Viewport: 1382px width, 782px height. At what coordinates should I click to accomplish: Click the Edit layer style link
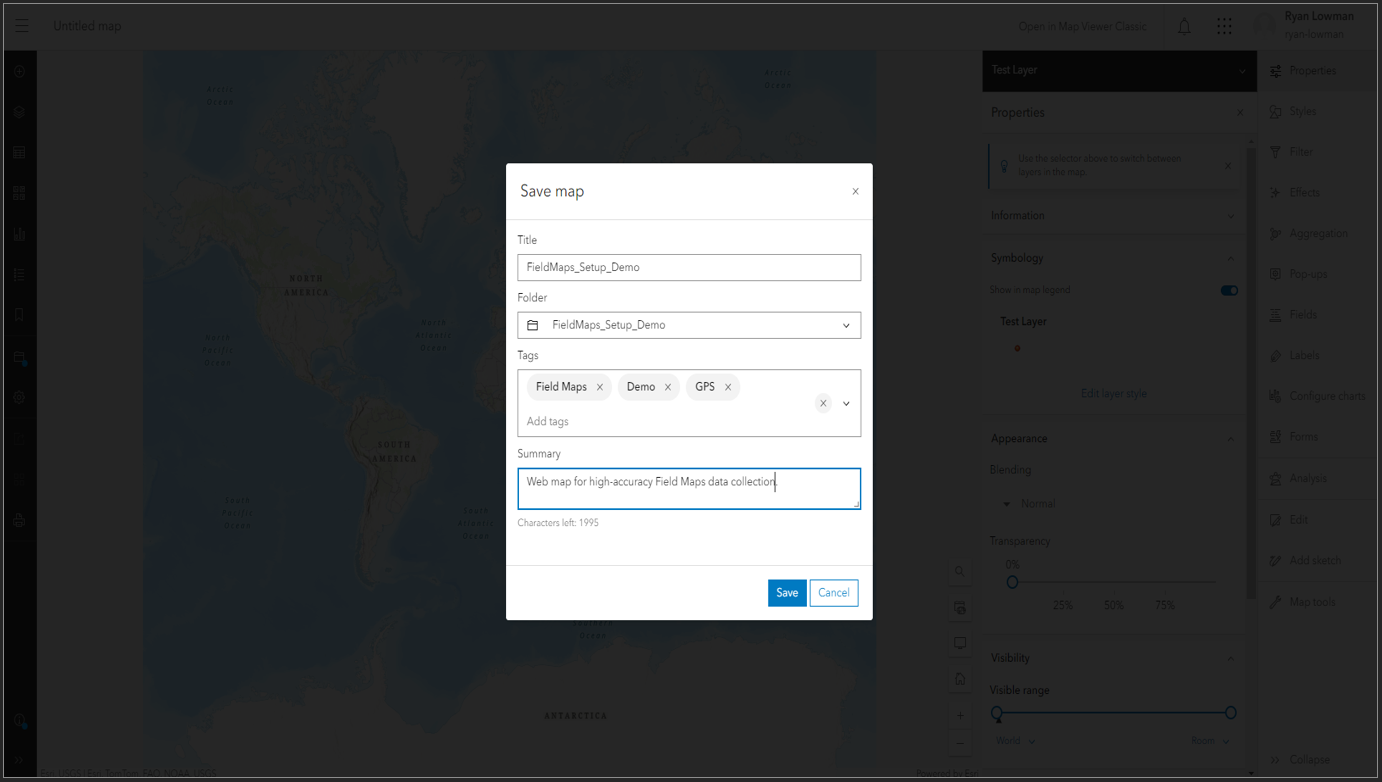tap(1113, 393)
